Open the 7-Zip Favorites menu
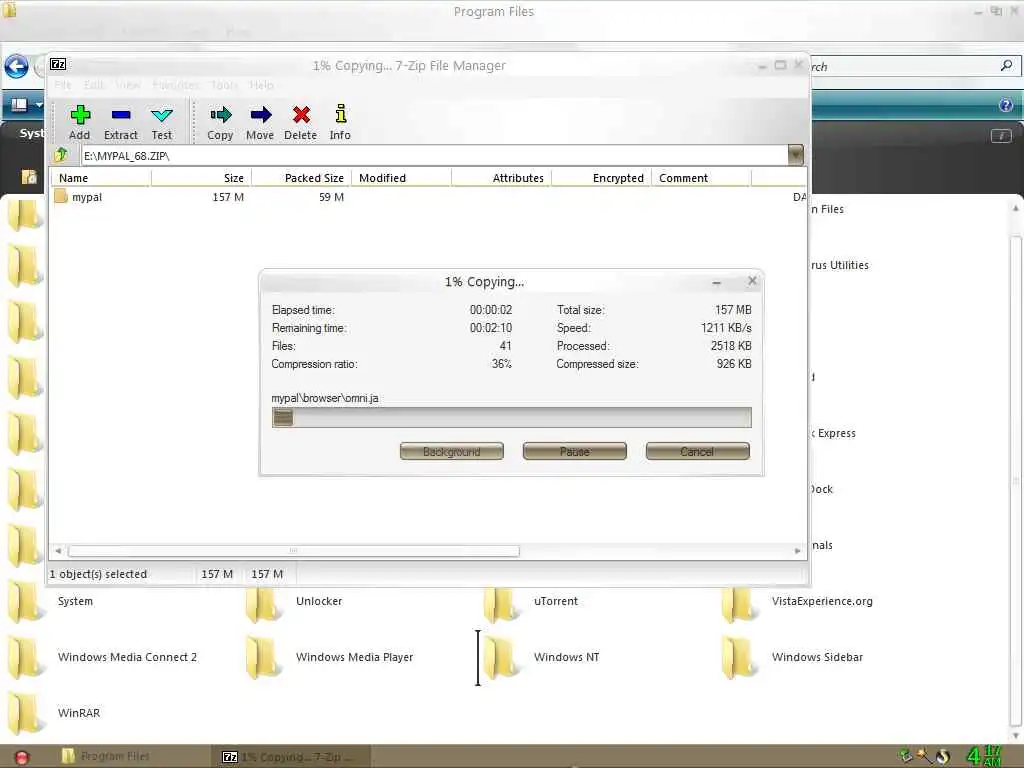Image resolution: width=1024 pixels, height=768 pixels. pyautogui.click(x=176, y=85)
